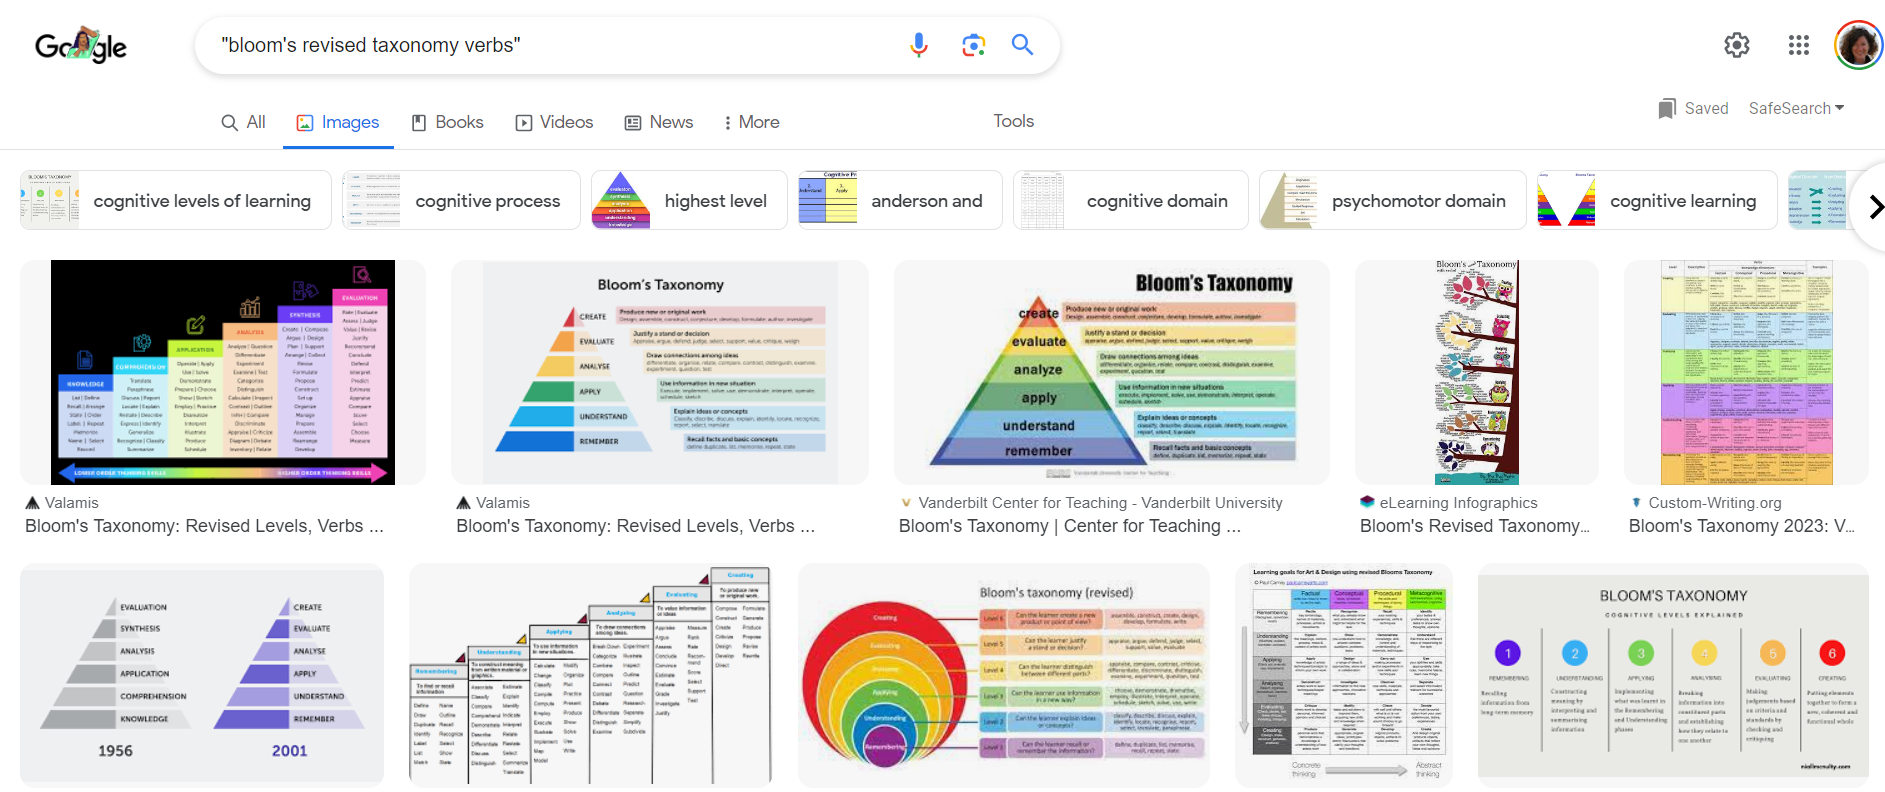The height and width of the screenshot is (792, 1885).
Task: Click the Google account profile picture
Action: point(1858,45)
